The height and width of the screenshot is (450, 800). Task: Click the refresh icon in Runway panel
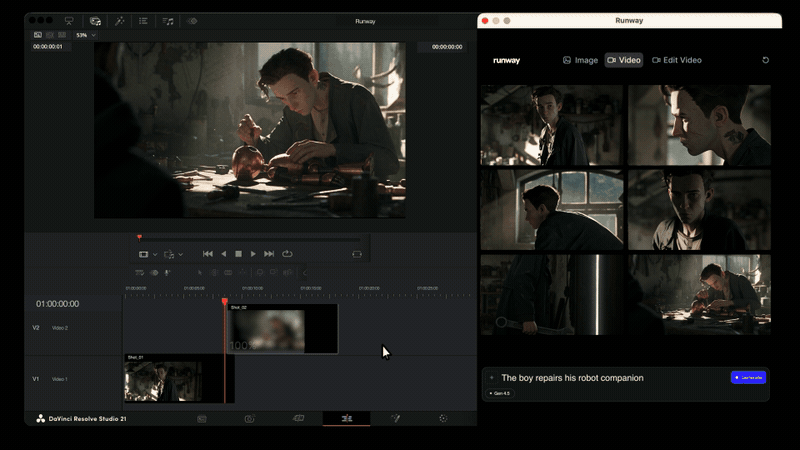tap(765, 60)
